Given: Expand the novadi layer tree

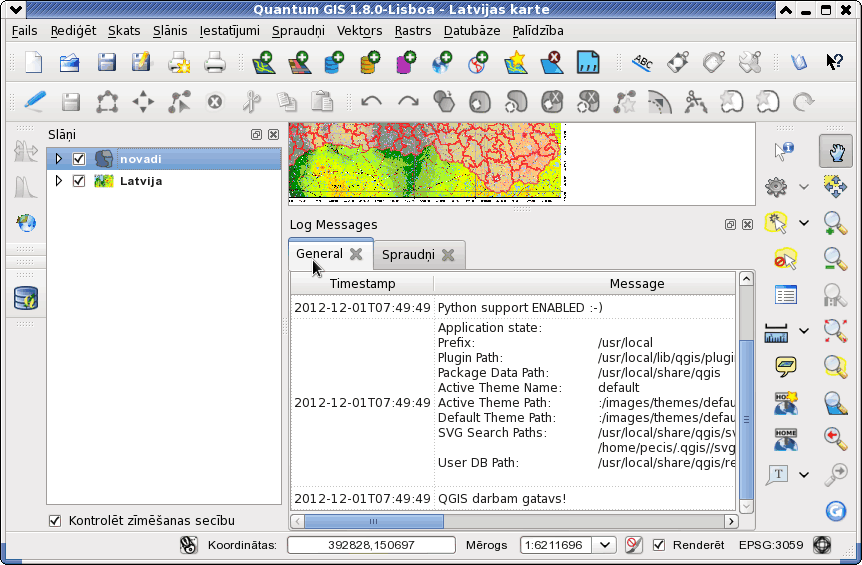Looking at the screenshot, I should (x=59, y=159).
